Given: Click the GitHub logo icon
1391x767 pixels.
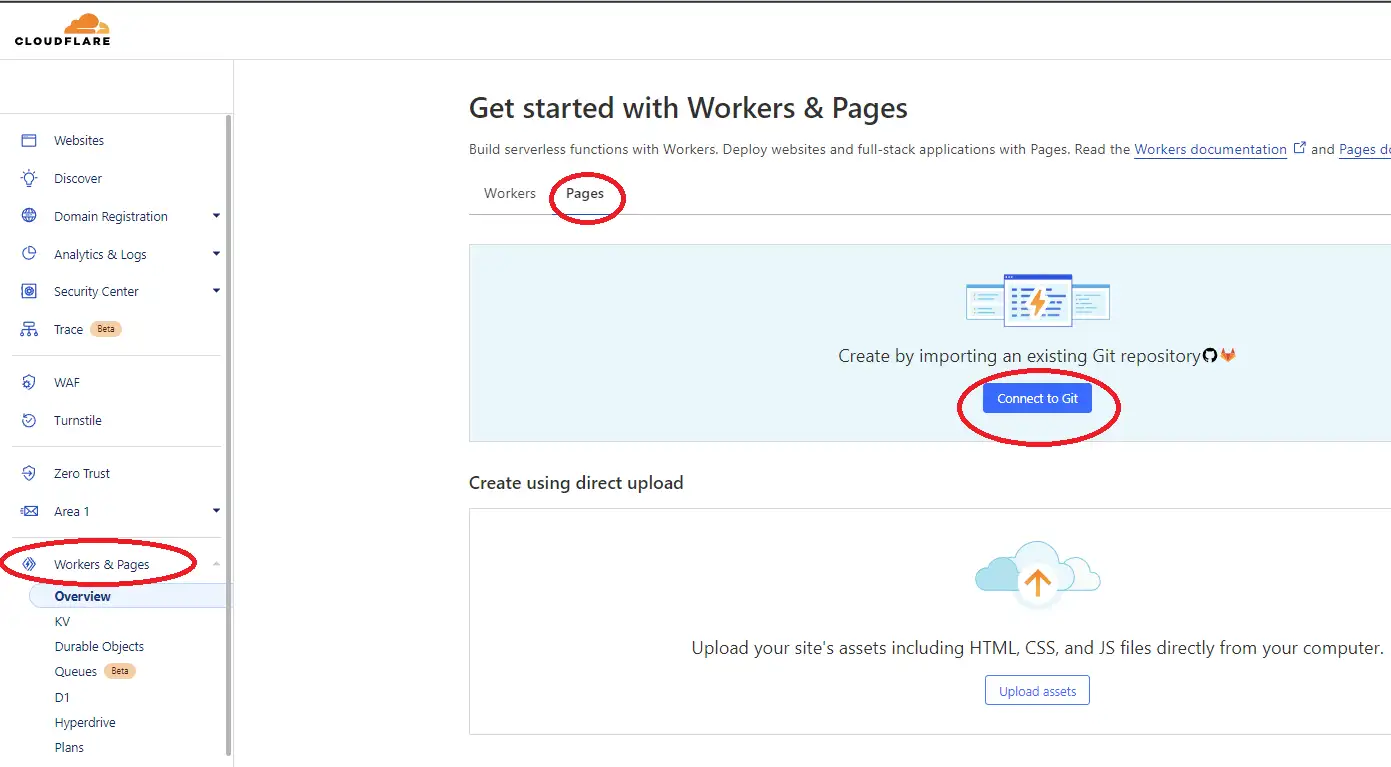Looking at the screenshot, I should tap(1210, 355).
